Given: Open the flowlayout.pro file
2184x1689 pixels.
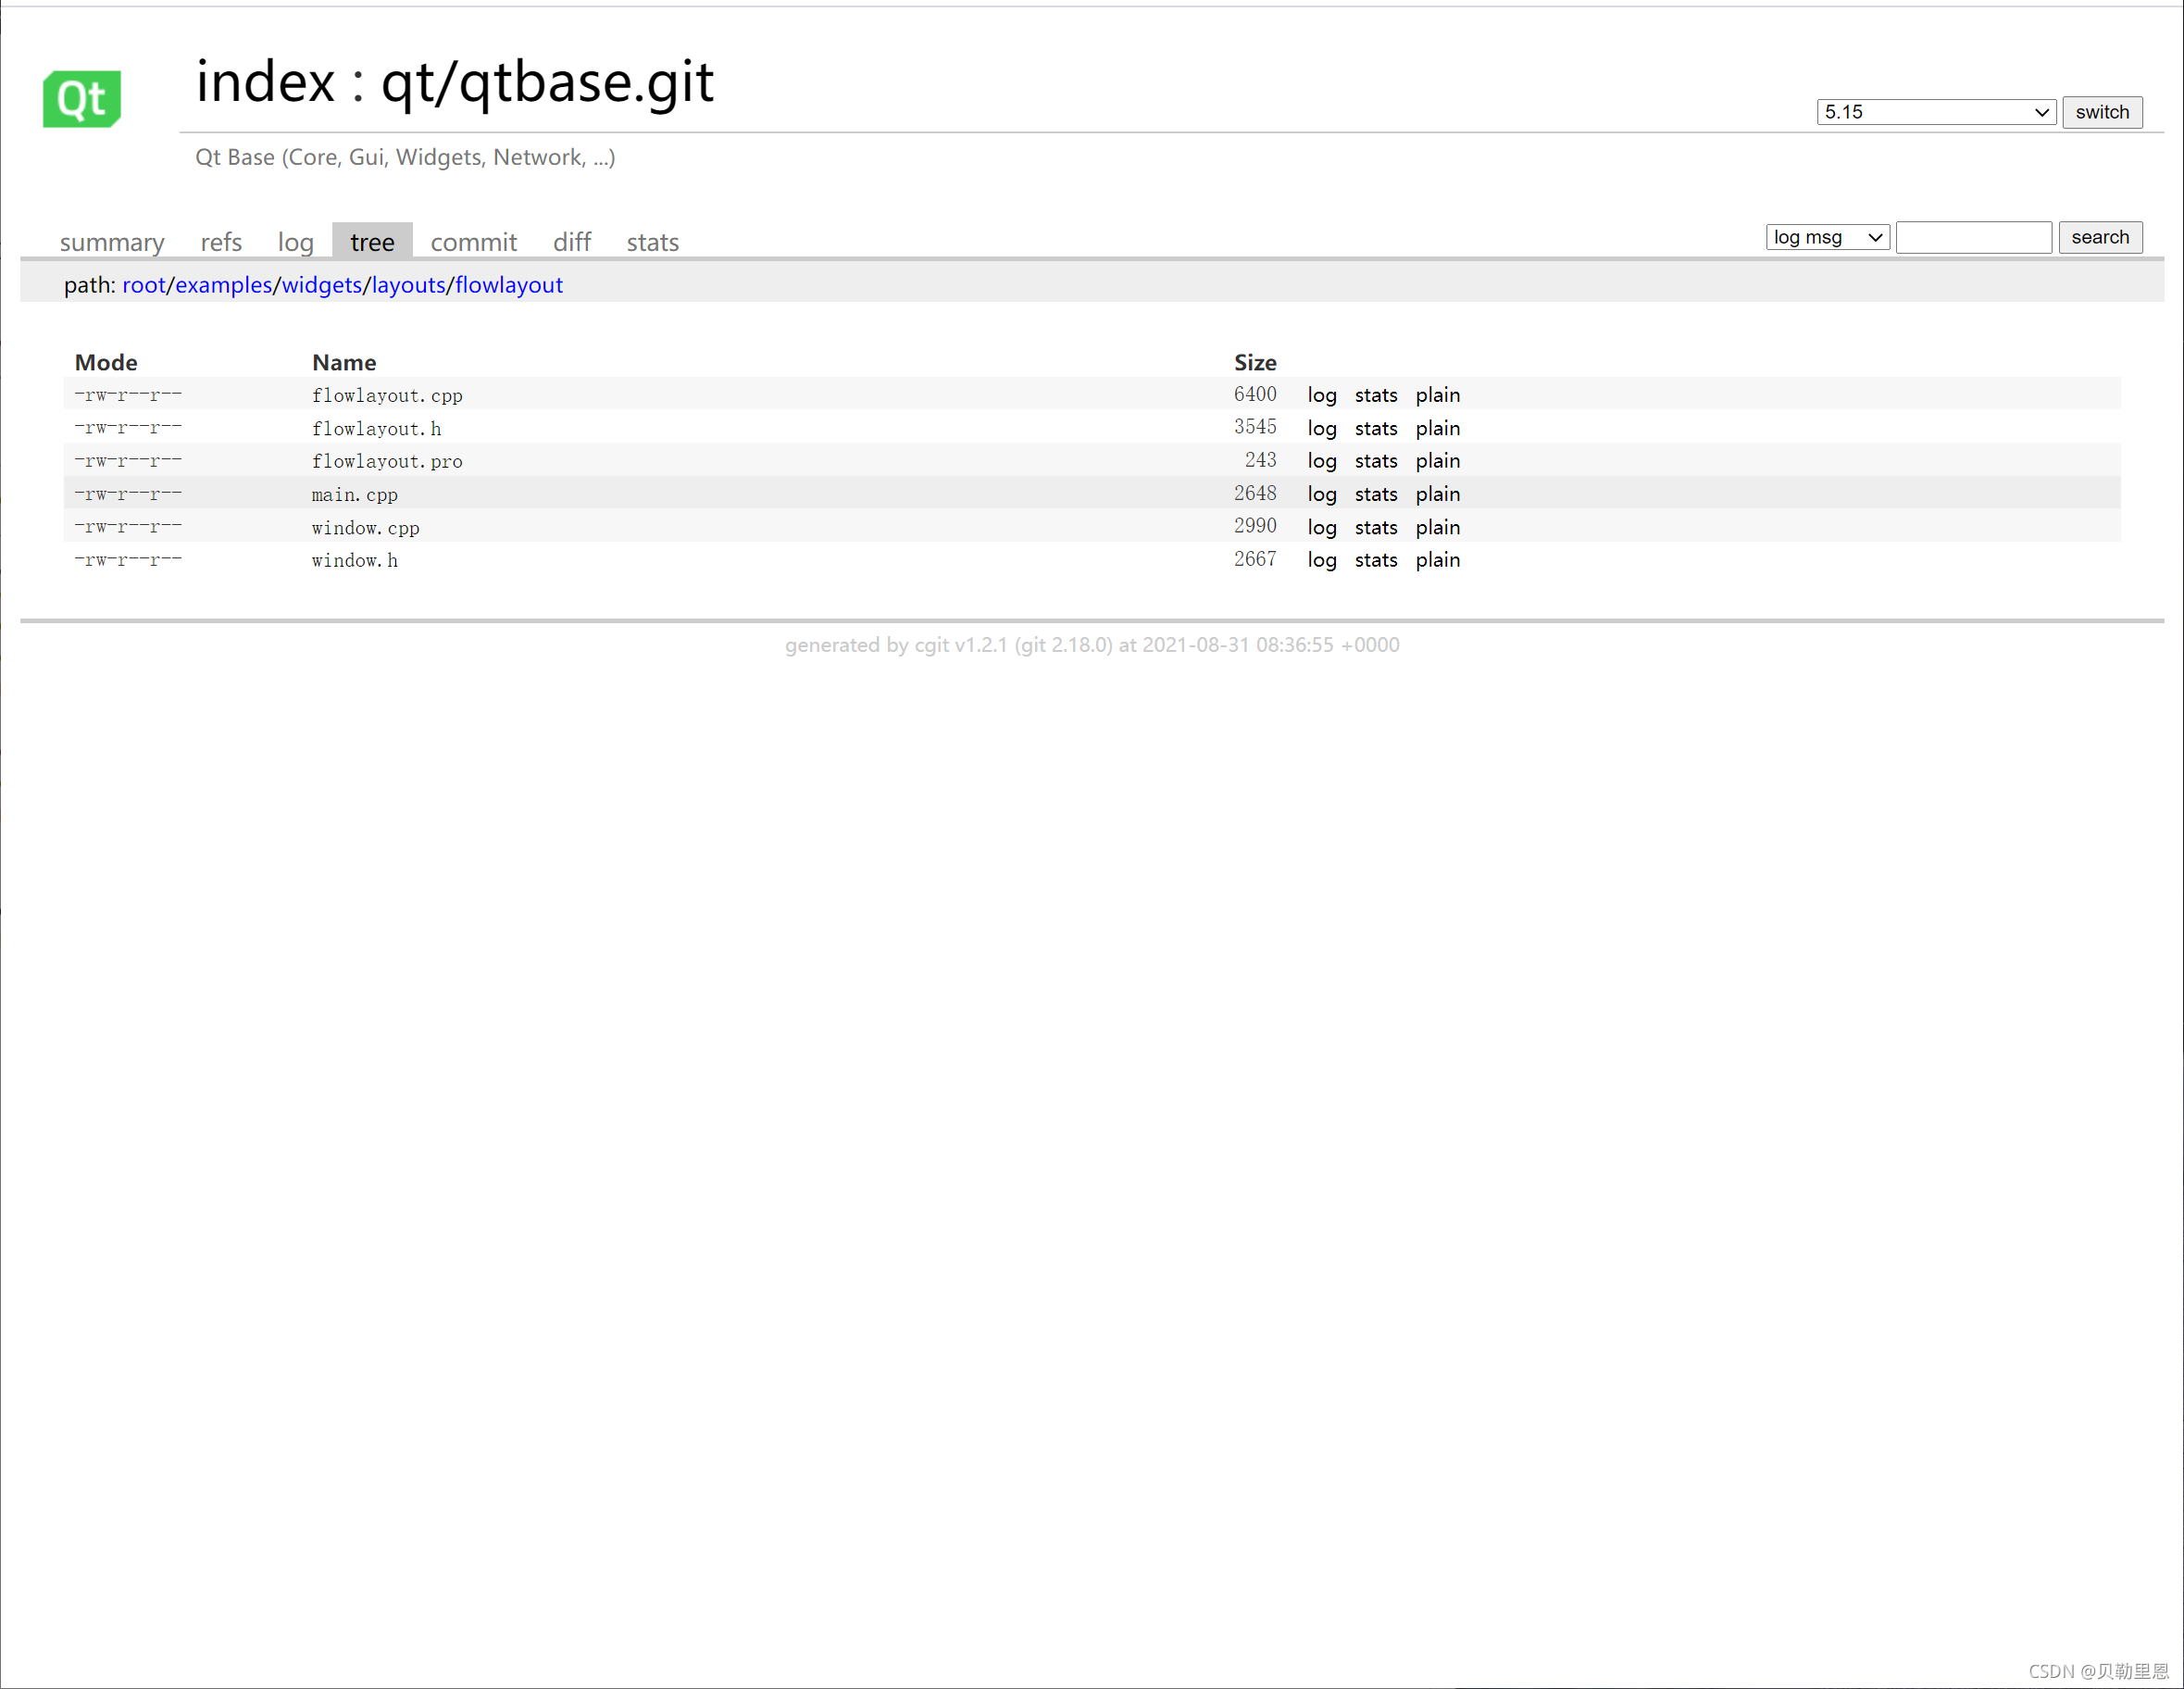Looking at the screenshot, I should click(387, 461).
